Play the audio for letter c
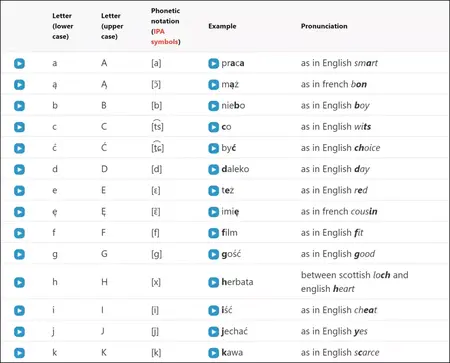450x363 pixels. [19, 127]
